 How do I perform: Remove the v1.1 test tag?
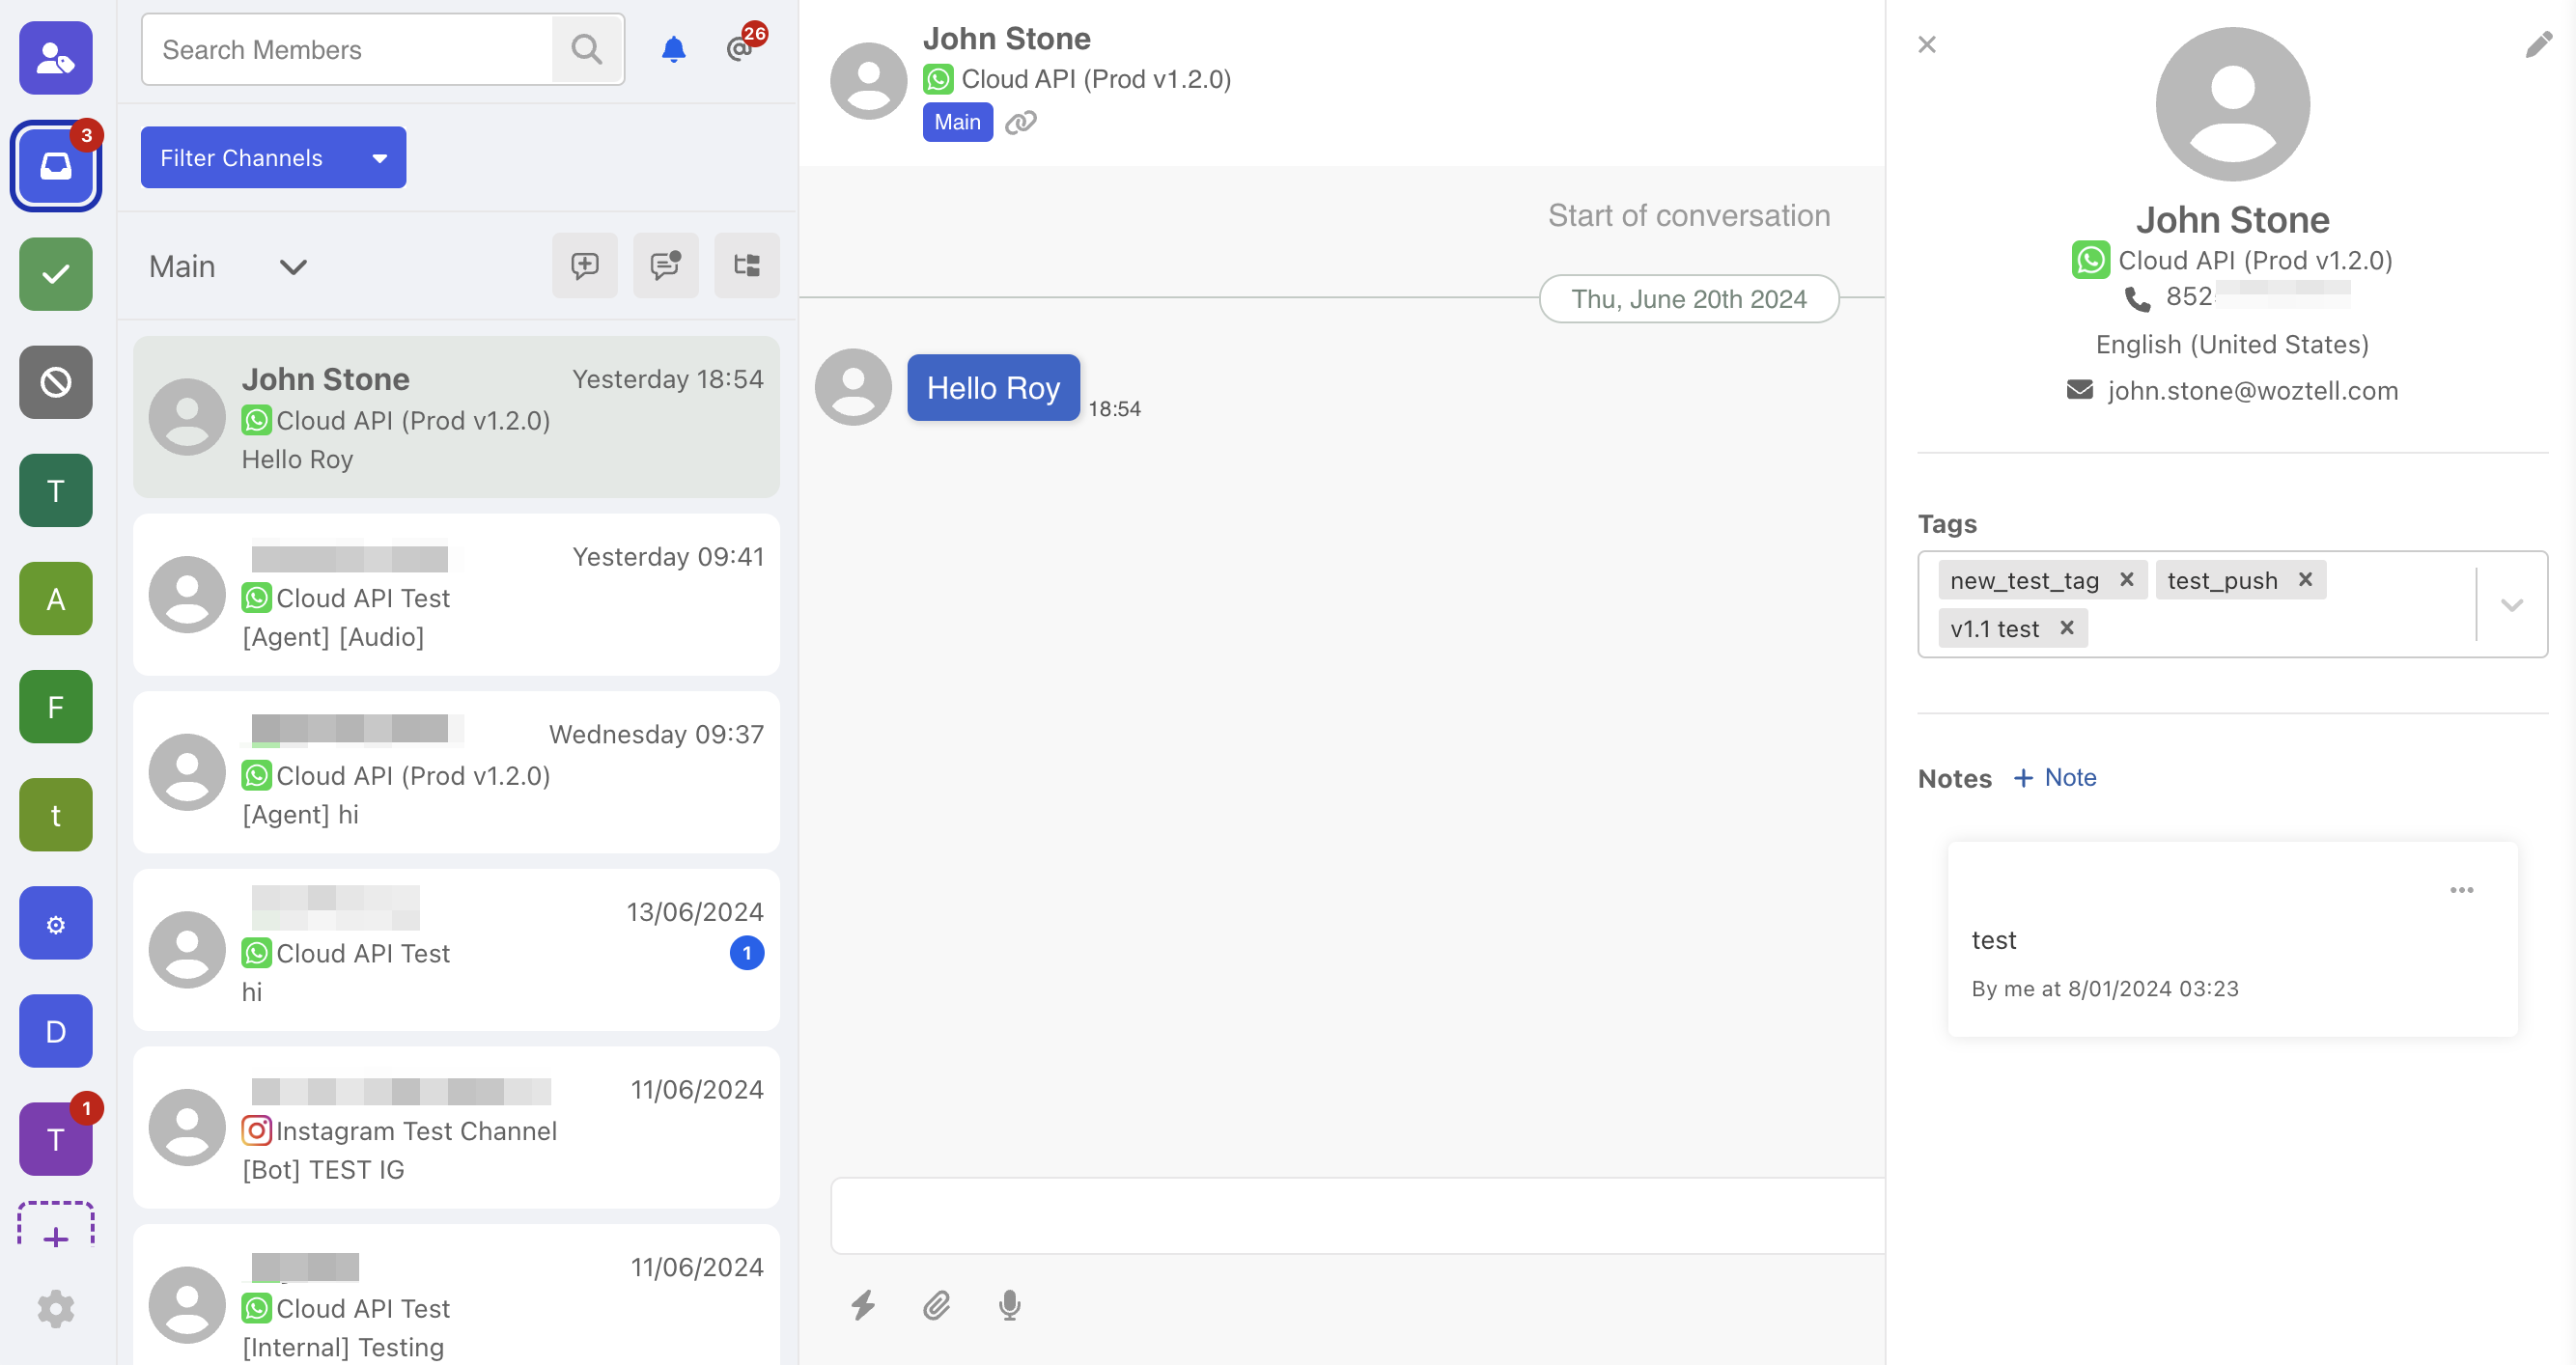click(x=2067, y=628)
